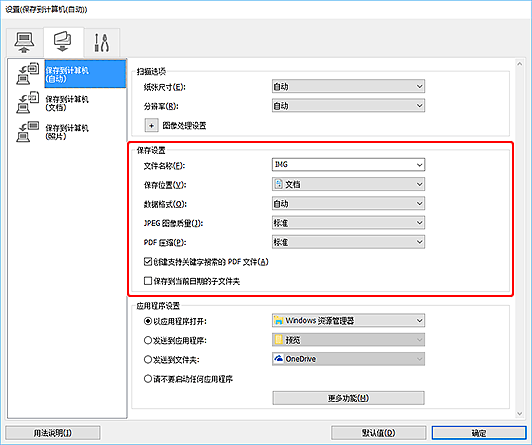Click the Windows Explorer folder icon

(279, 321)
